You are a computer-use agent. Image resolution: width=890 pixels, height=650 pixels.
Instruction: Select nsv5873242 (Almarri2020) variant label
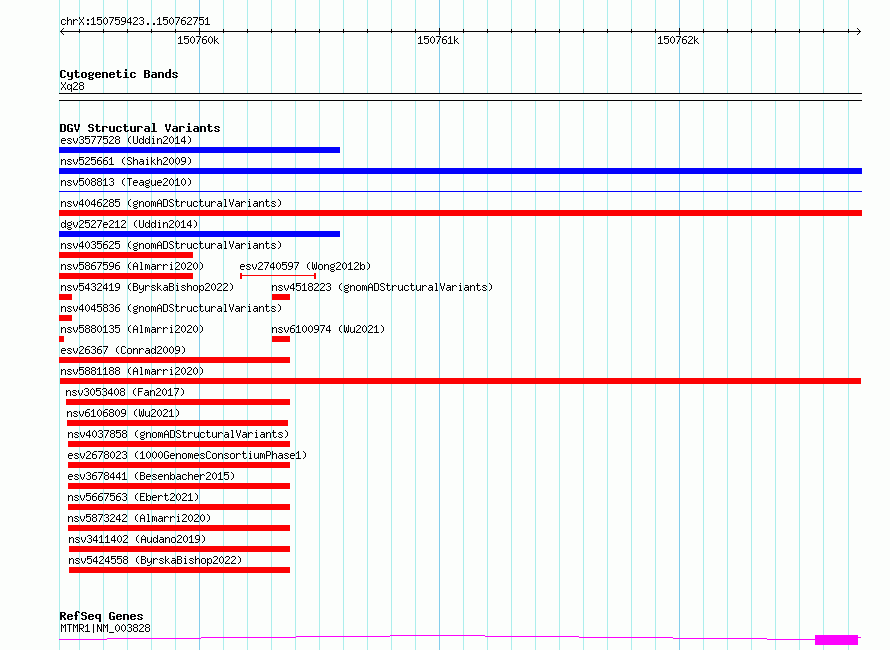(x=139, y=518)
